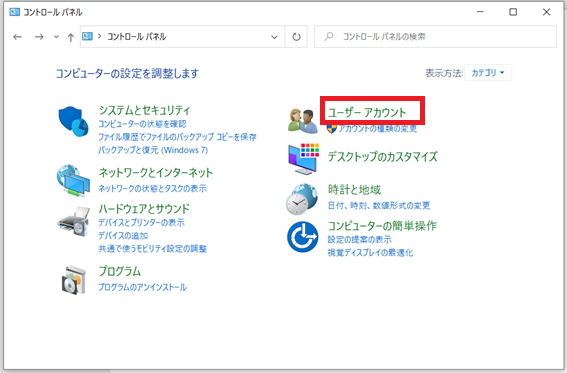Image resolution: width=567 pixels, height=373 pixels.
Task: Open the Desktop Customization monitor icon
Action: [x=303, y=159]
